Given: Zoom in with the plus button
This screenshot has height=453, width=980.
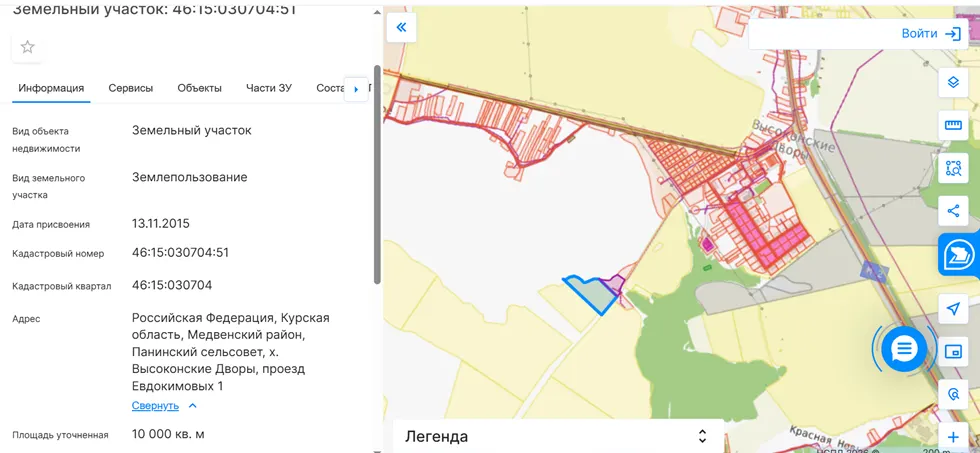Looking at the screenshot, I should 953,437.
